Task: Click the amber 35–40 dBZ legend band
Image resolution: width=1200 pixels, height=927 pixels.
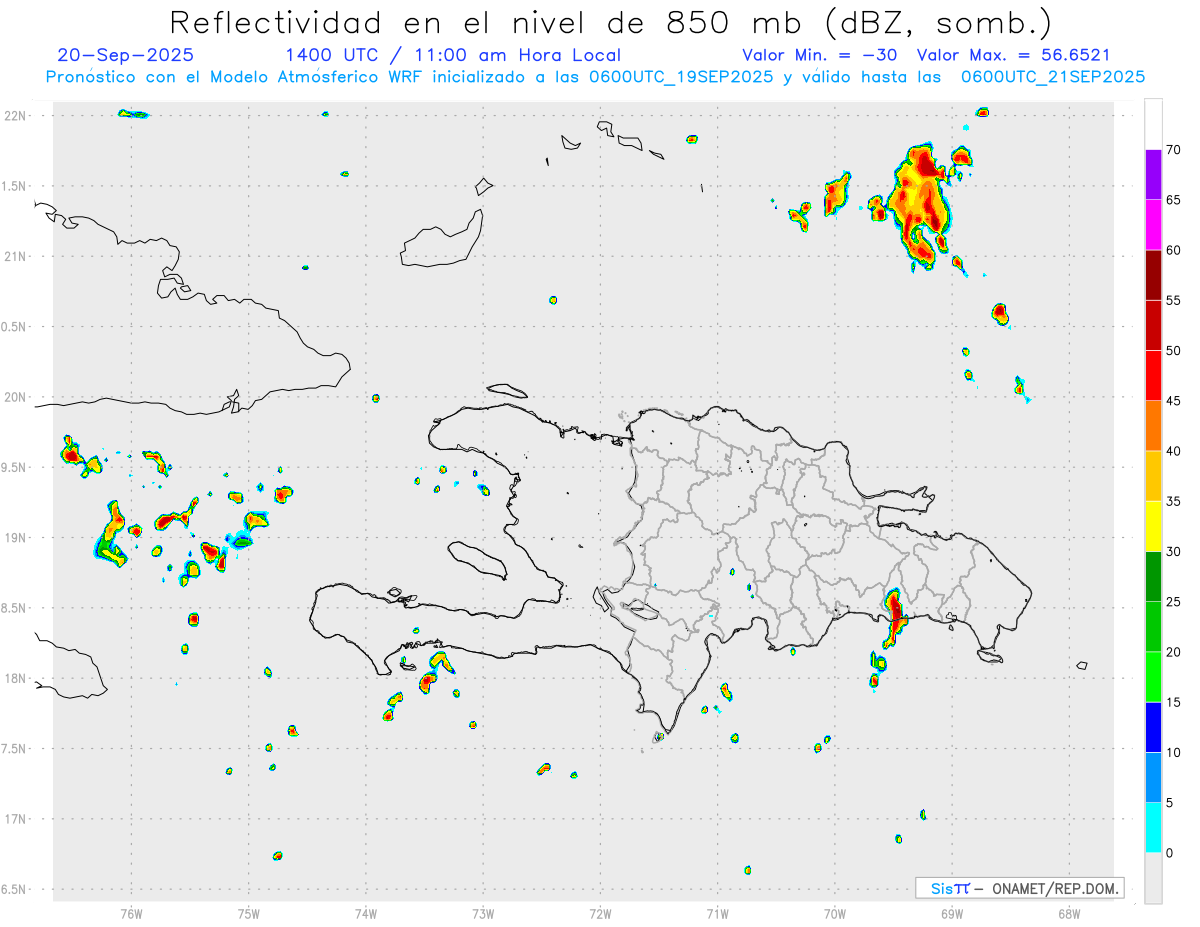Action: point(1153,476)
